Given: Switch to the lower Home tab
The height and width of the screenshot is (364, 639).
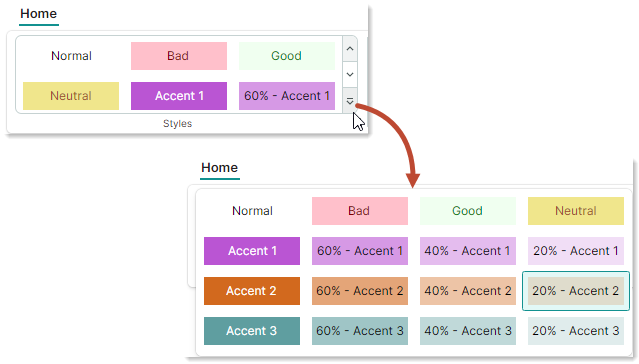Looking at the screenshot, I should pyautogui.click(x=219, y=168).
